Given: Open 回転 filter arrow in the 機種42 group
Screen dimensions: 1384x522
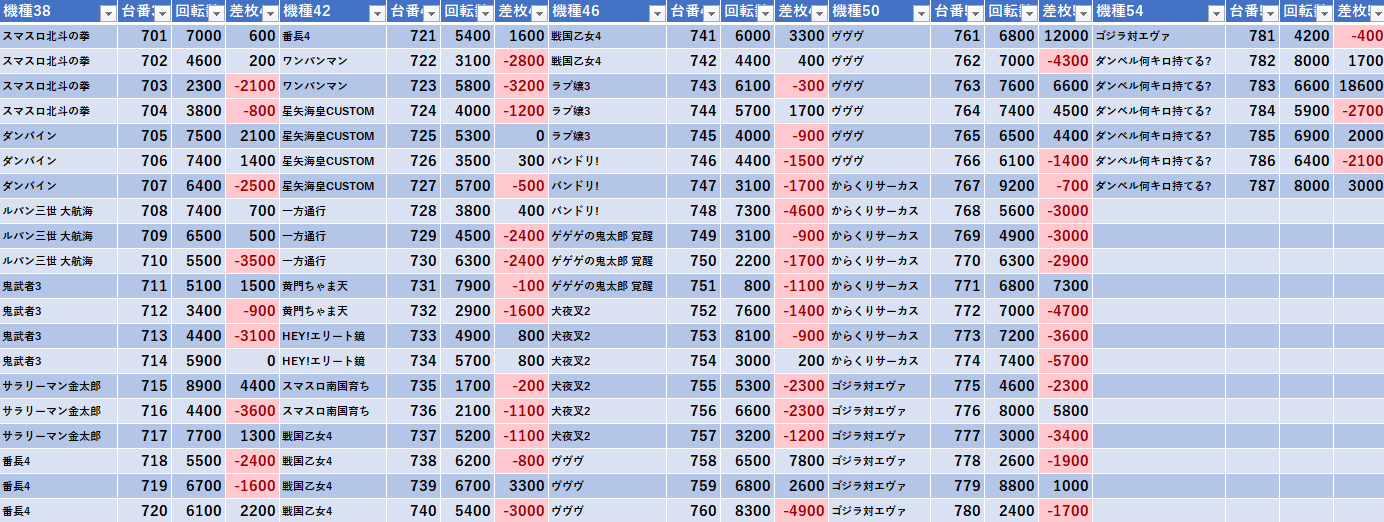Looking at the screenshot, I should [x=484, y=13].
